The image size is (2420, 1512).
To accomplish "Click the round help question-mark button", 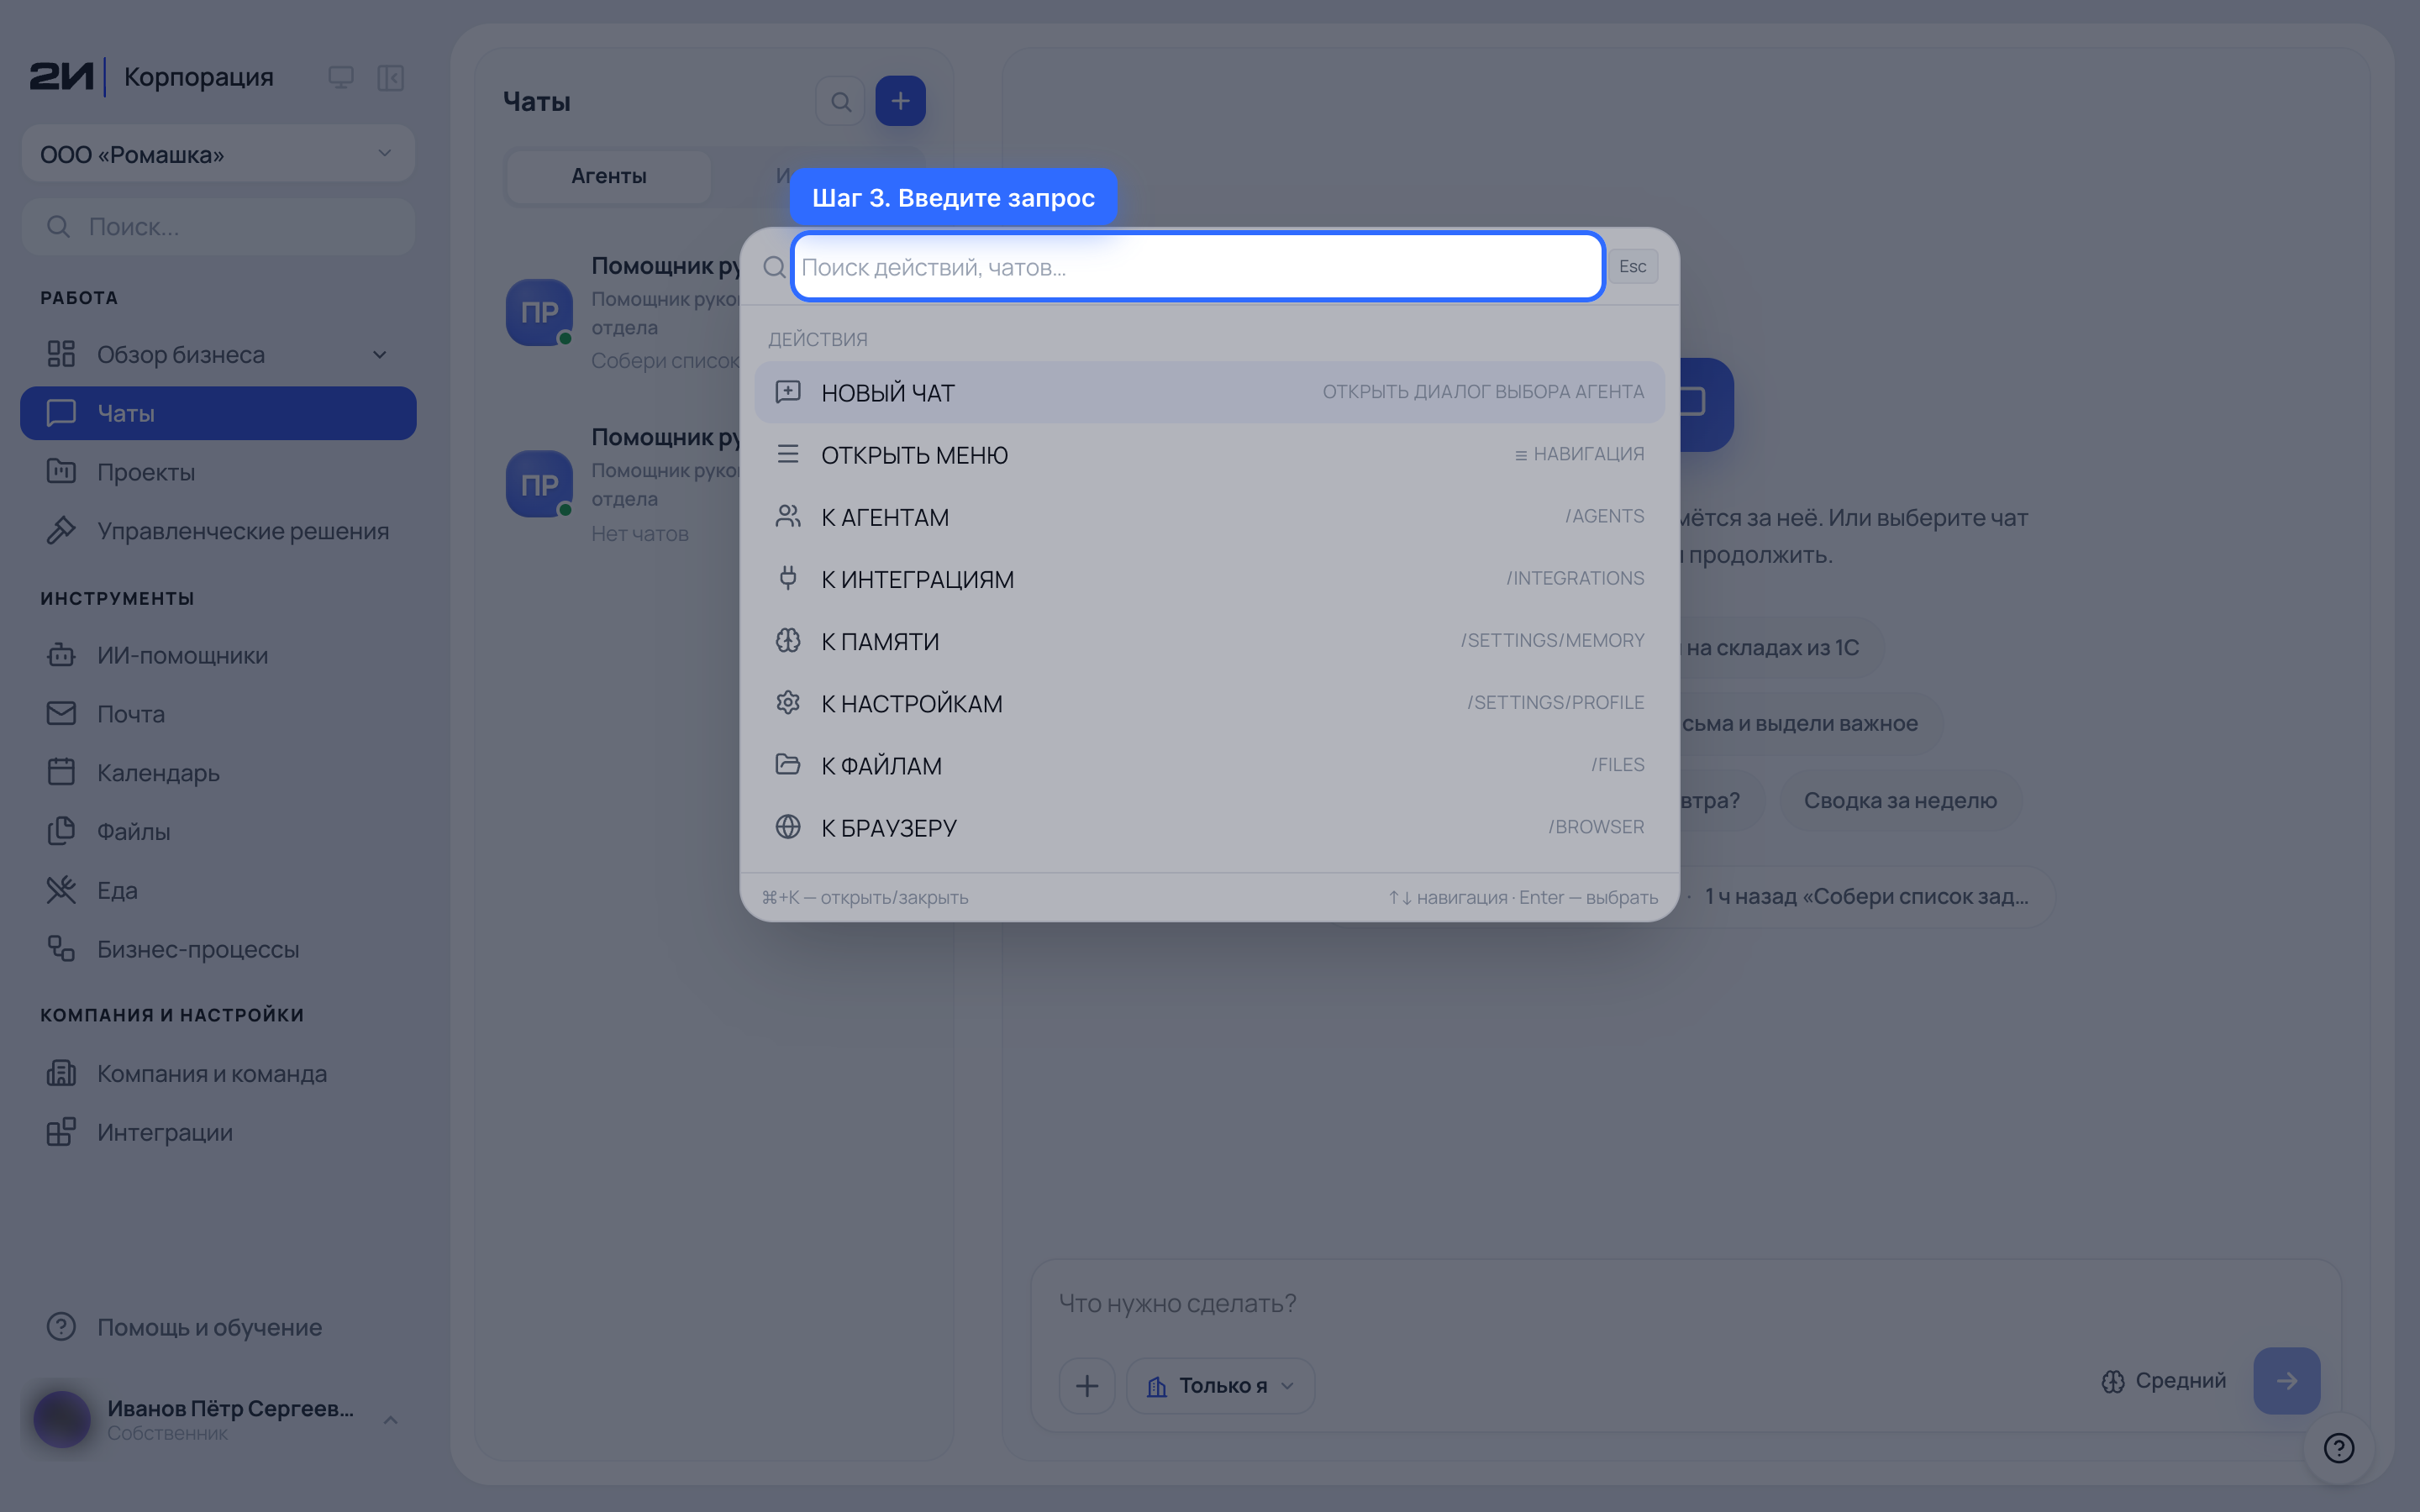I will [x=2339, y=1448].
